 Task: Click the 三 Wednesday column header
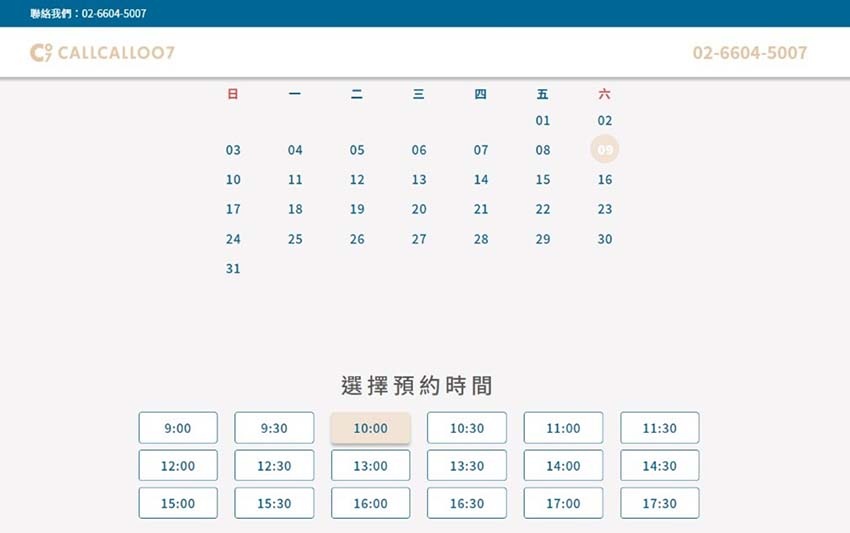419,94
